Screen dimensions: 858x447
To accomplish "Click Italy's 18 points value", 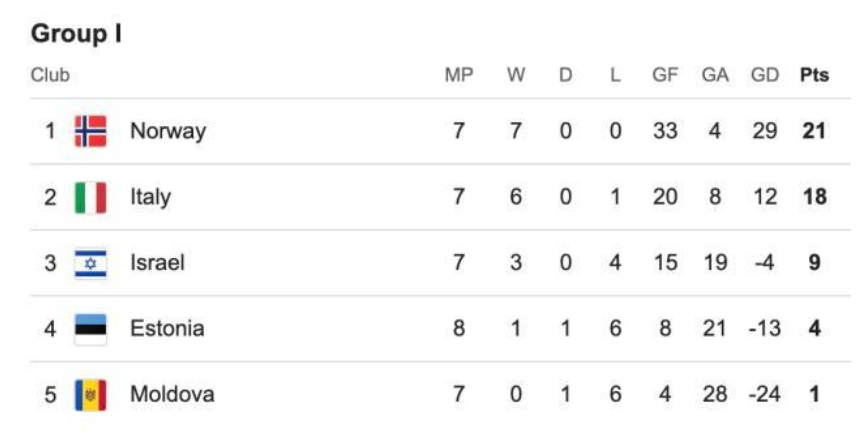I will click(x=814, y=197).
